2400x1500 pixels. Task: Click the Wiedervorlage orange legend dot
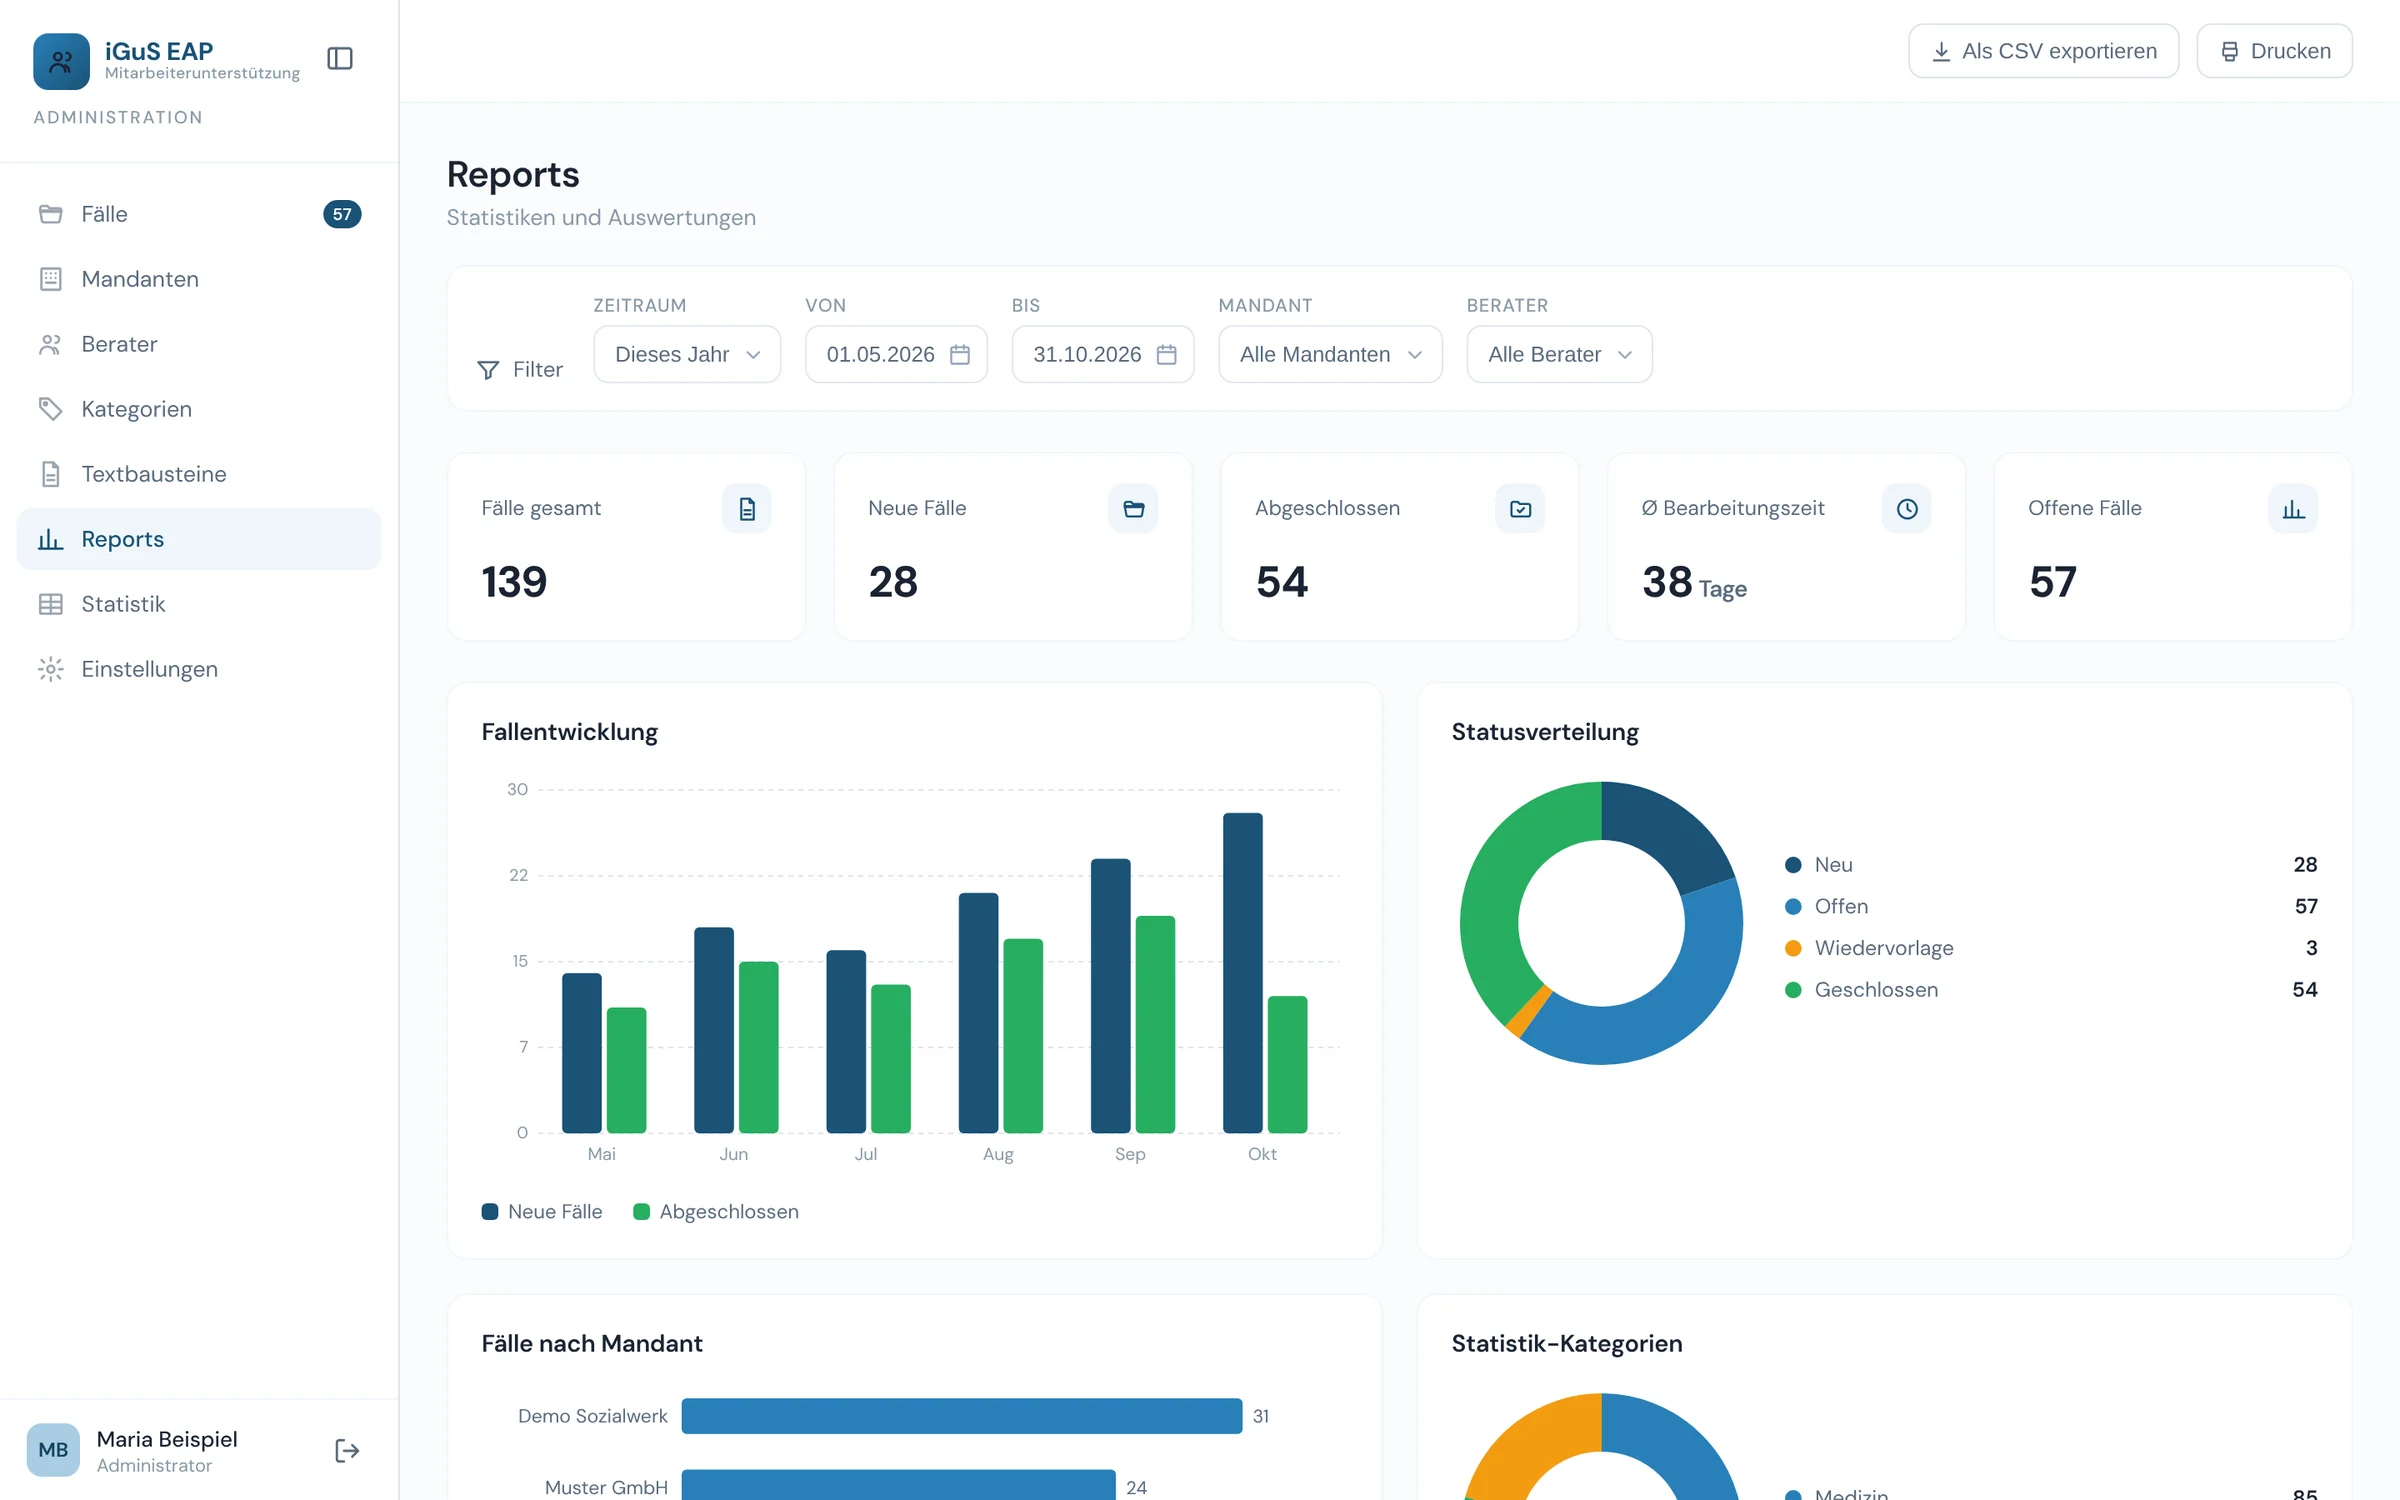tap(1793, 948)
